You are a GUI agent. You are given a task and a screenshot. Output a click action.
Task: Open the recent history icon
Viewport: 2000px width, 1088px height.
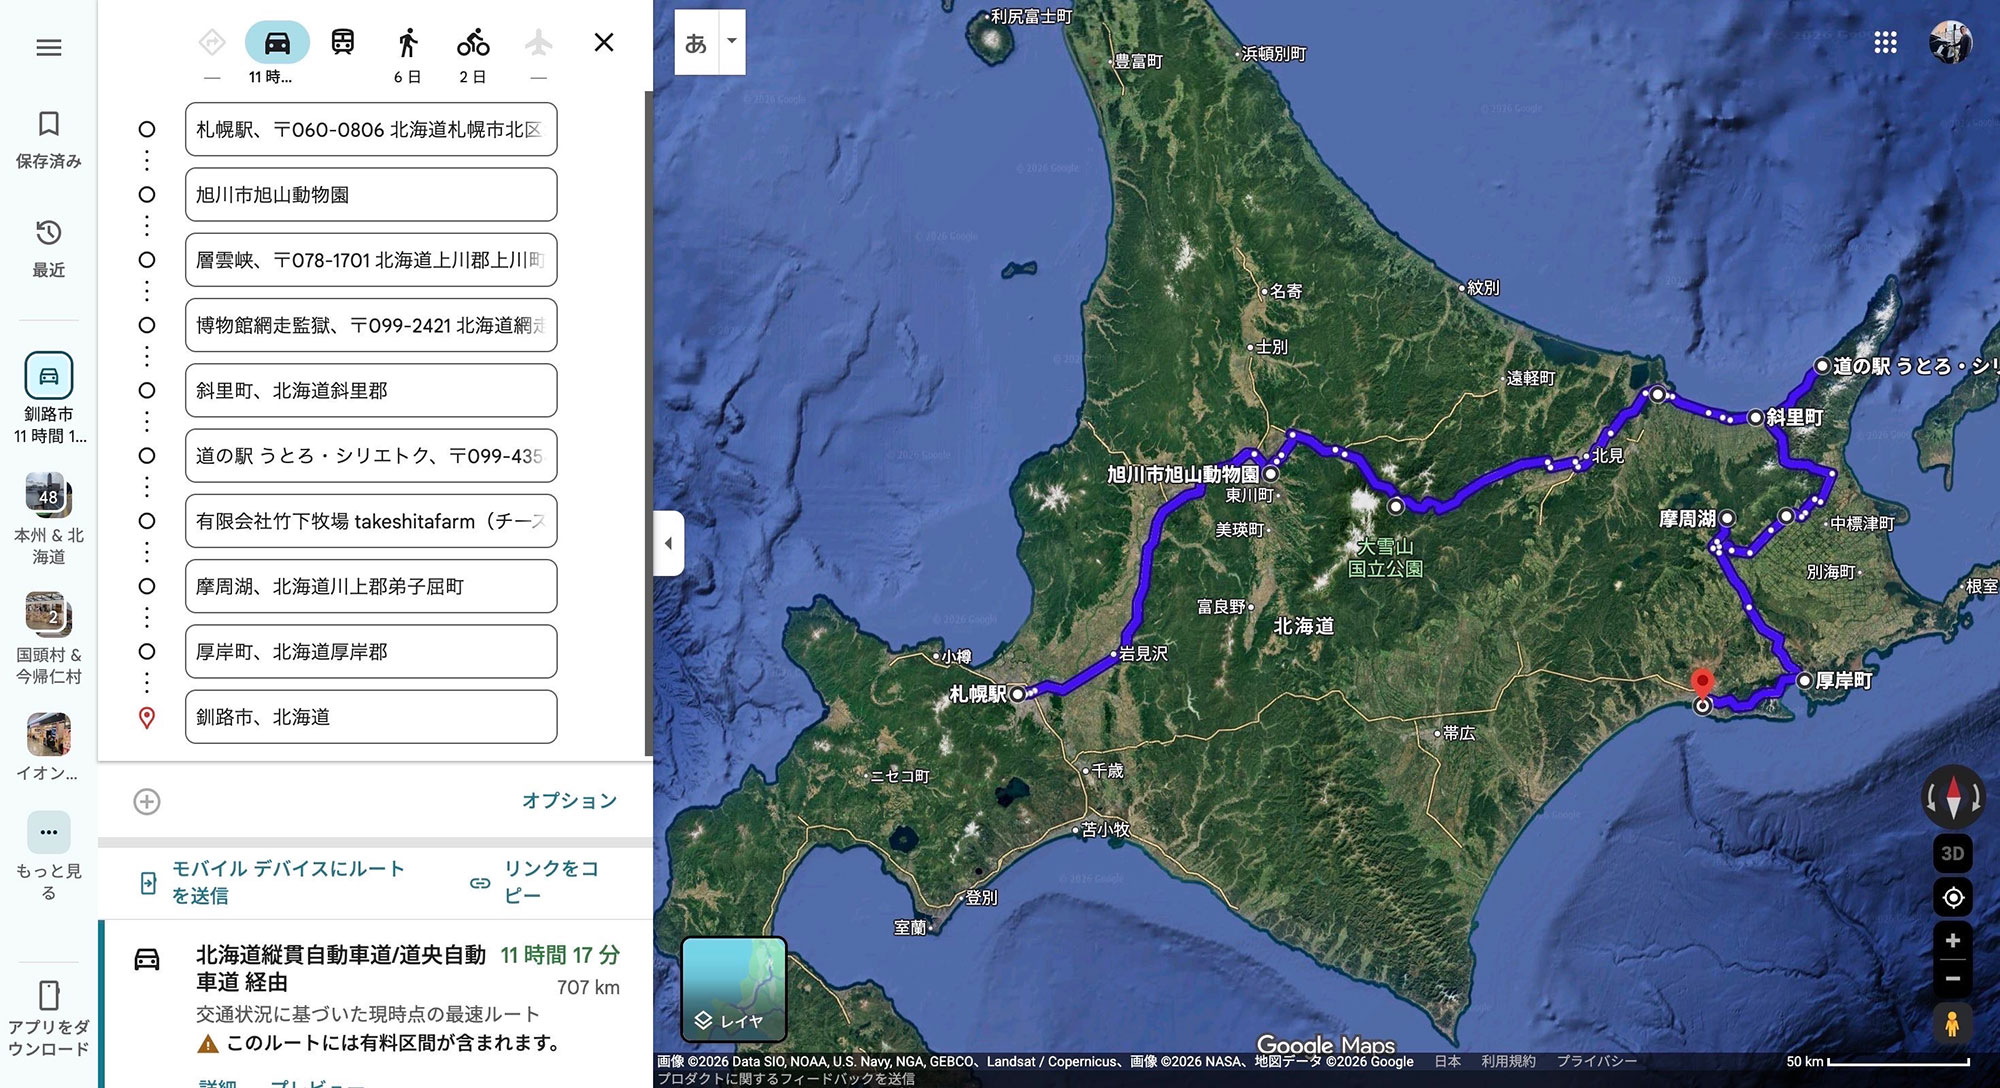49,233
